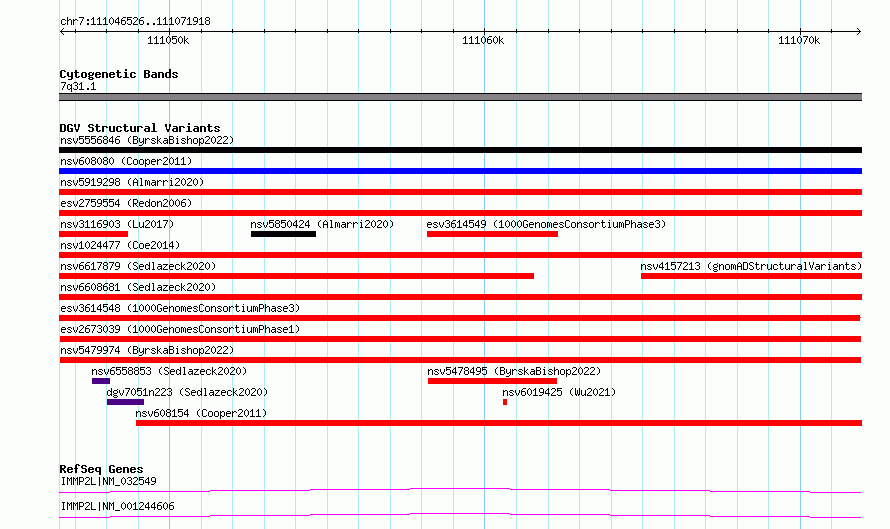
Task: Click the purple nsv6558853 variant bar
Action: pos(101,381)
